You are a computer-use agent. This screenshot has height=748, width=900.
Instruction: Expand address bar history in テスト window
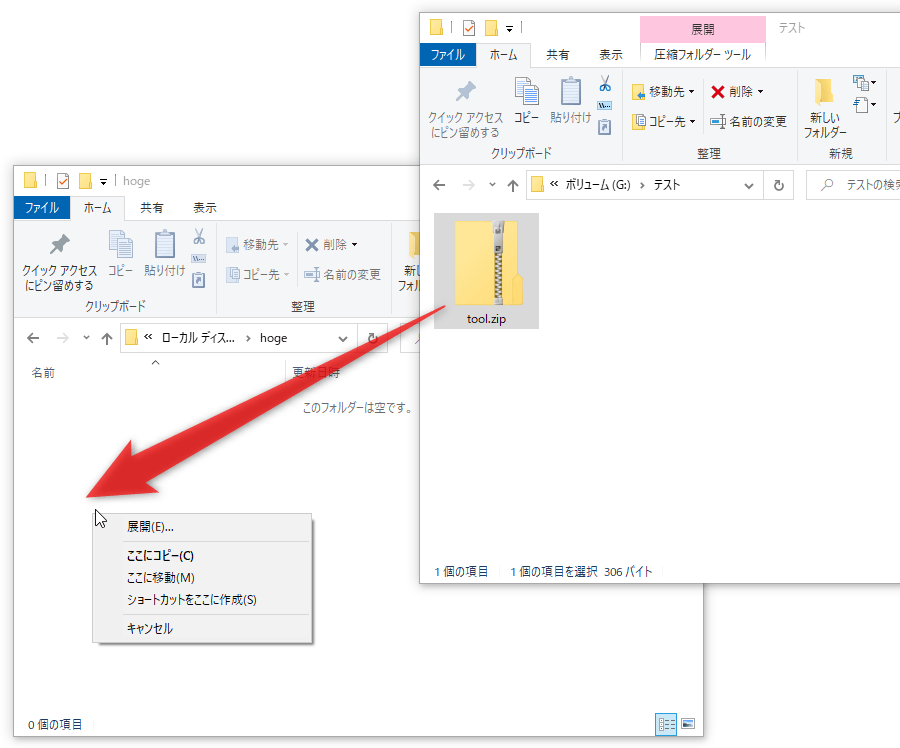pyautogui.click(x=748, y=185)
